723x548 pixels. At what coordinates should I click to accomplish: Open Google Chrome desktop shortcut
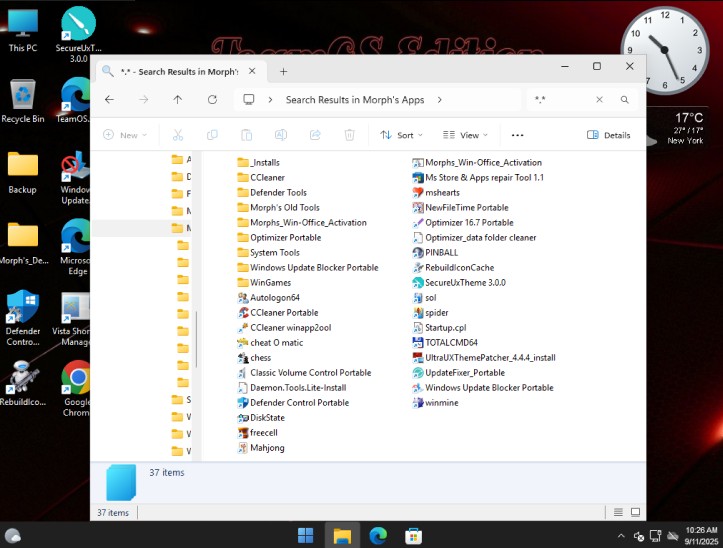pos(76,388)
